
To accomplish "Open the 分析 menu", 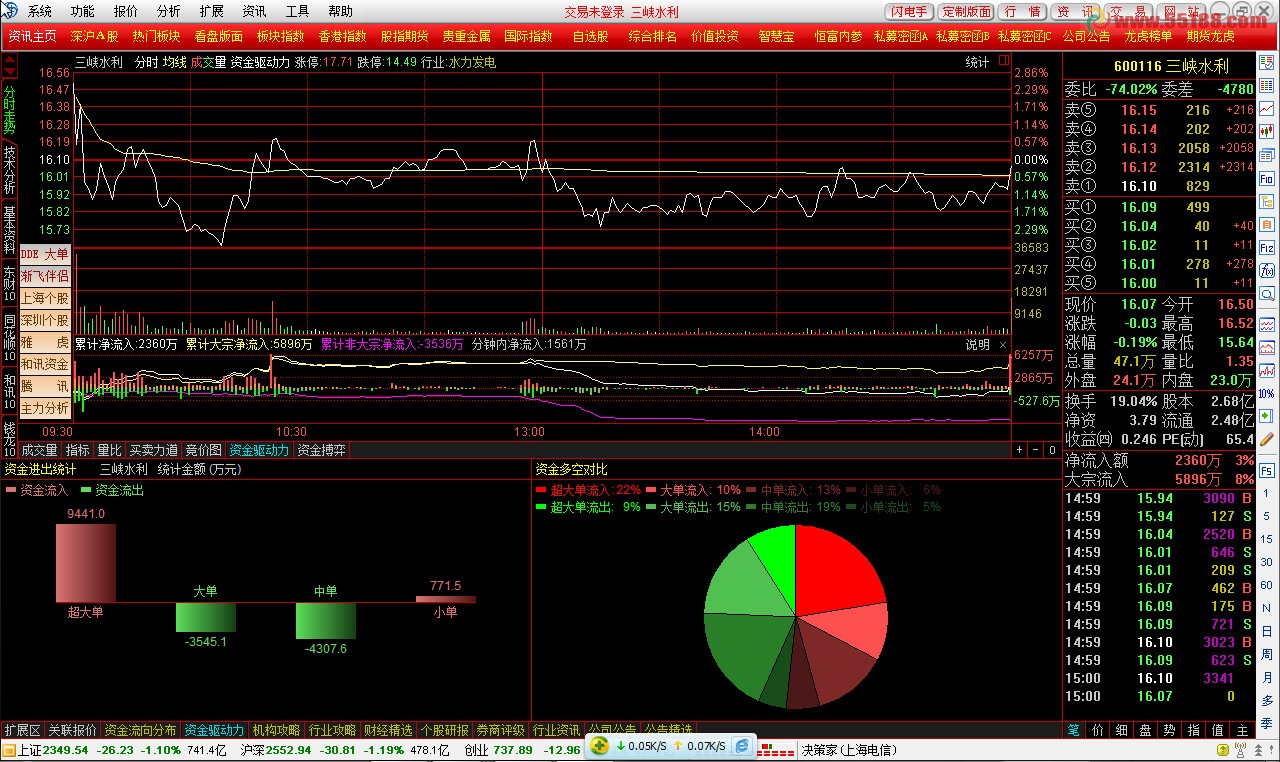I will click(169, 11).
